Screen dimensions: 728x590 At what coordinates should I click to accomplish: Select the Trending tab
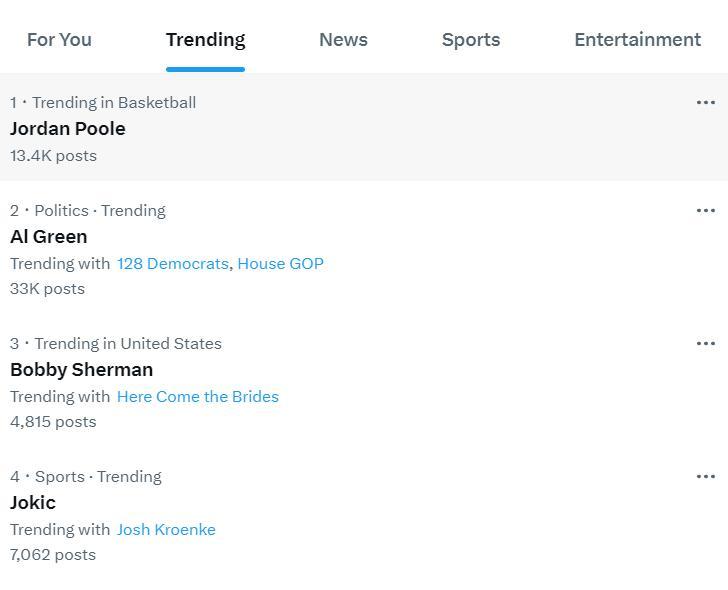205,40
